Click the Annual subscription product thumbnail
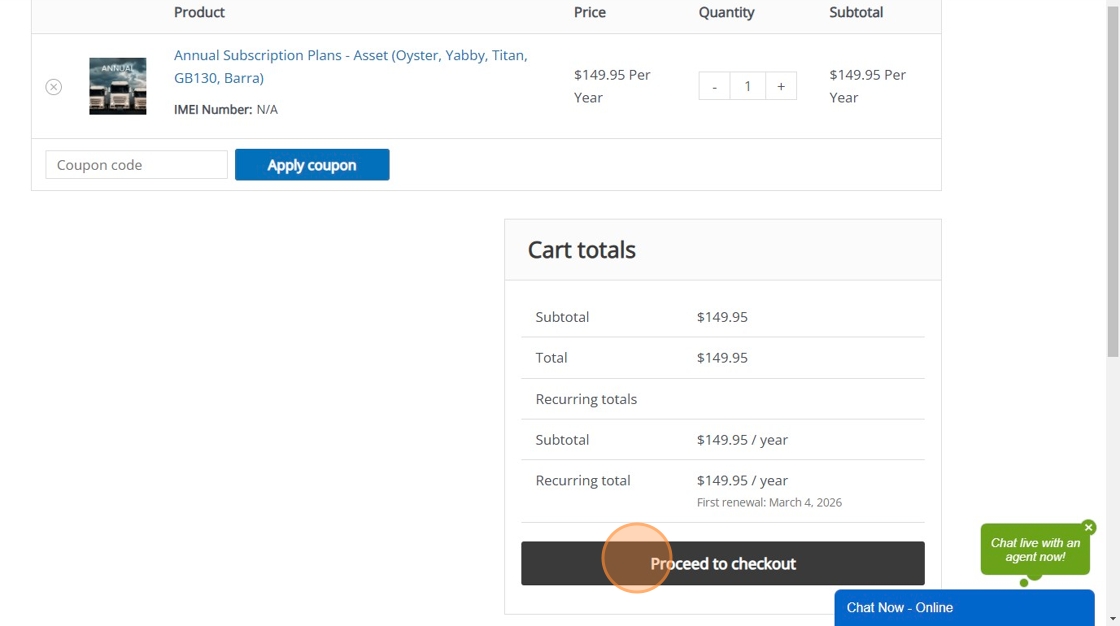This screenshot has width=1120, height=626. pos(118,86)
